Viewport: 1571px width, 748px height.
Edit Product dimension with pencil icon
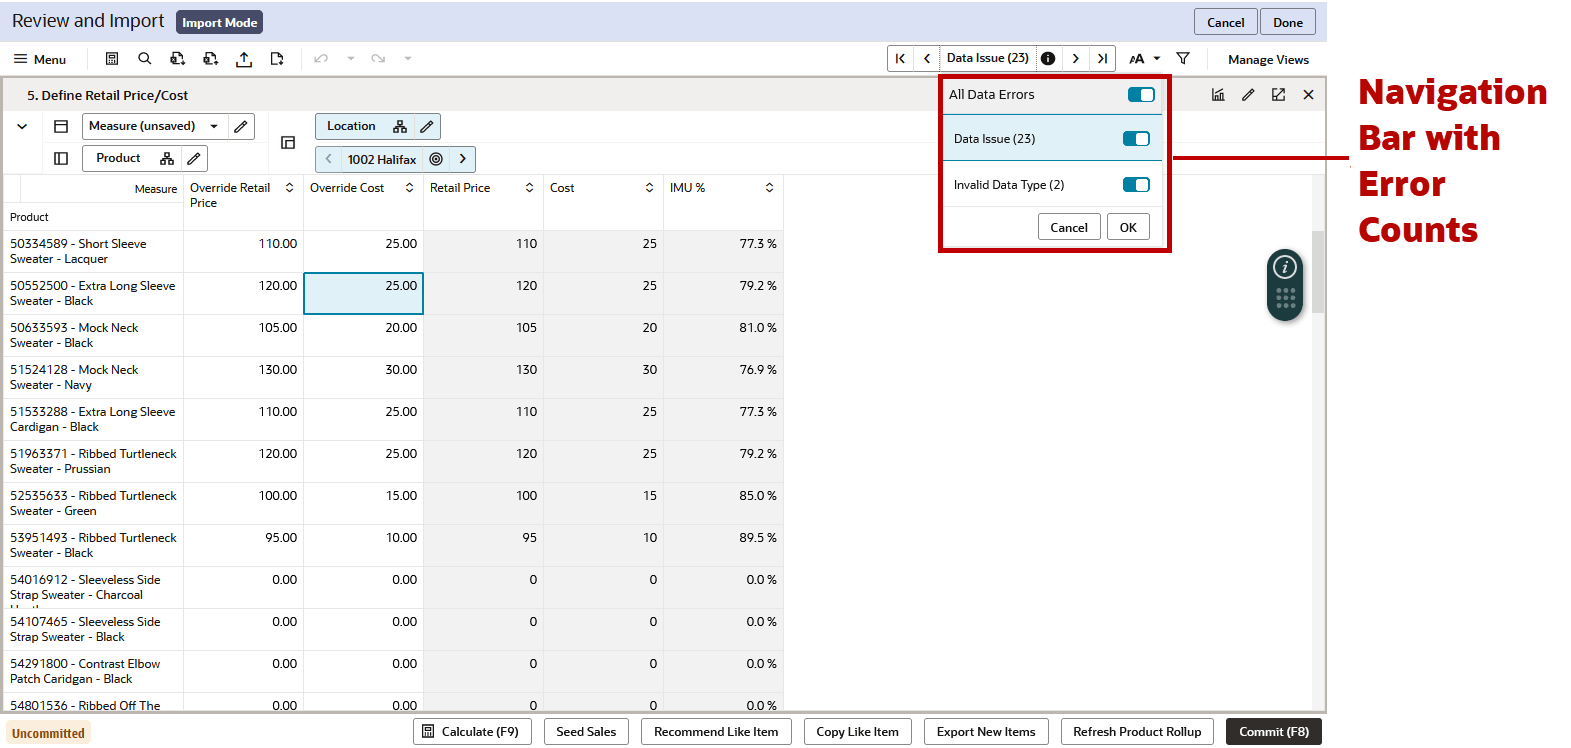tap(194, 159)
